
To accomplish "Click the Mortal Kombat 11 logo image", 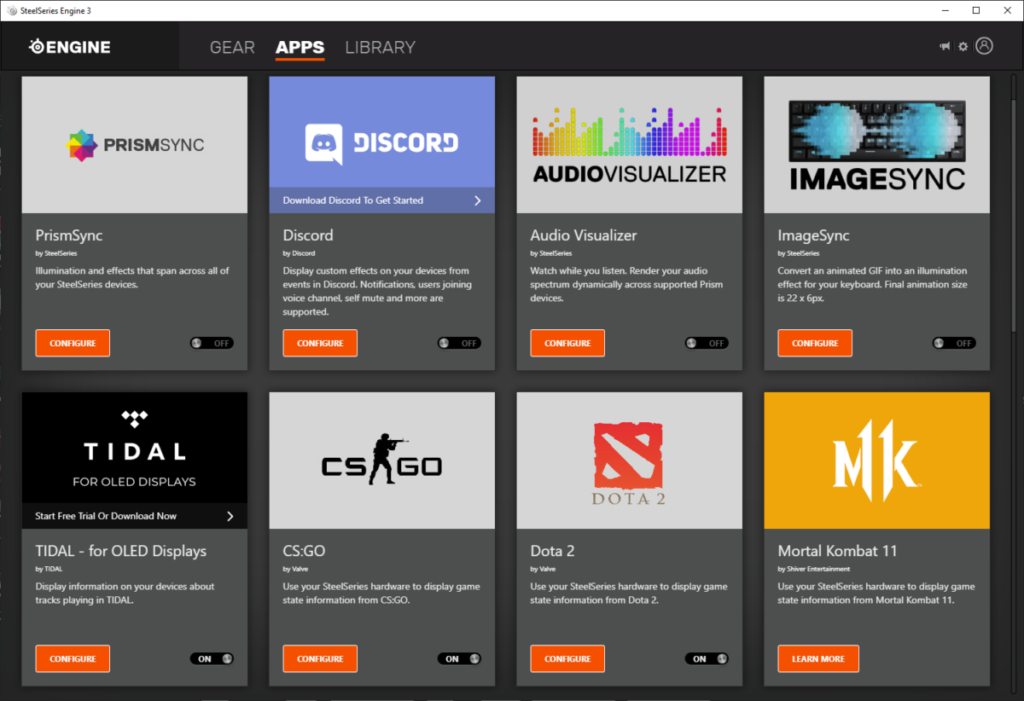I will [x=877, y=461].
